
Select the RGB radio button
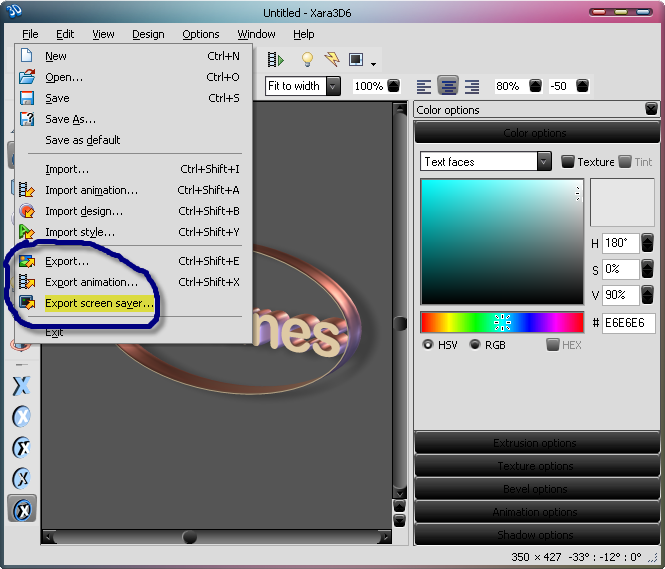(x=475, y=345)
